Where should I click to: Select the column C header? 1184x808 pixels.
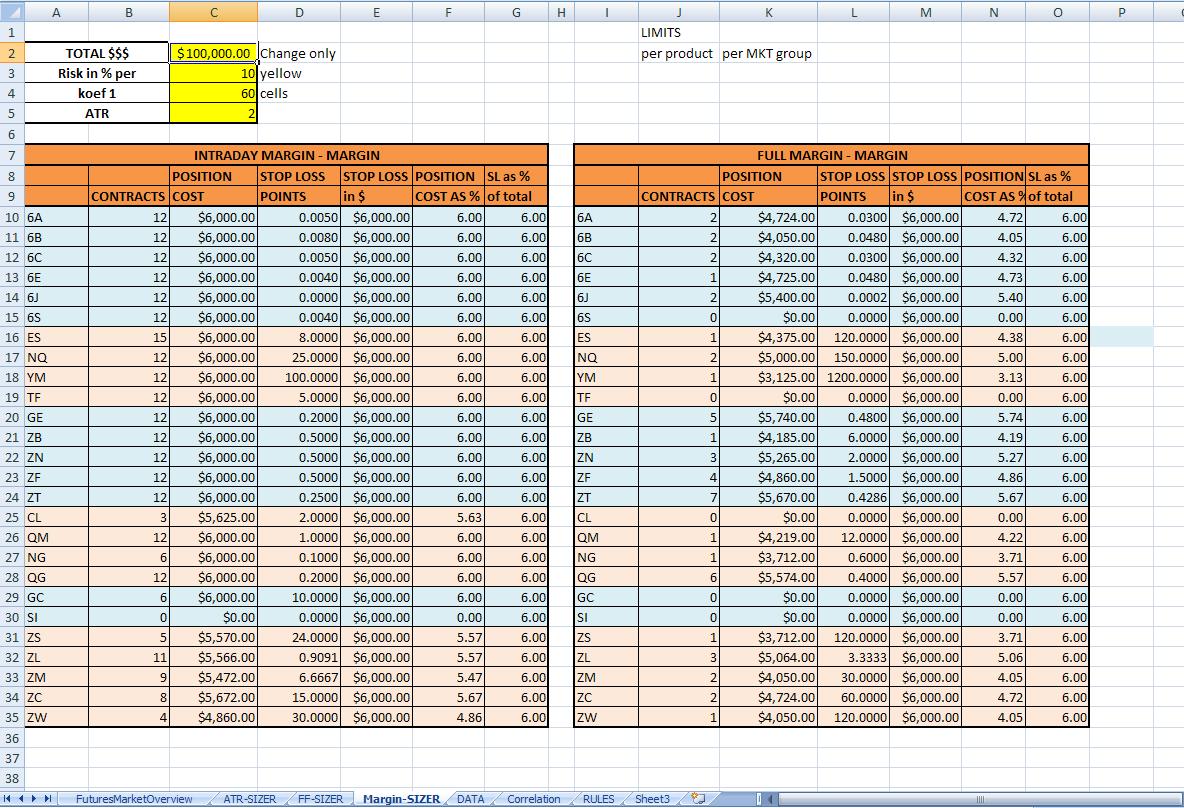(x=214, y=12)
